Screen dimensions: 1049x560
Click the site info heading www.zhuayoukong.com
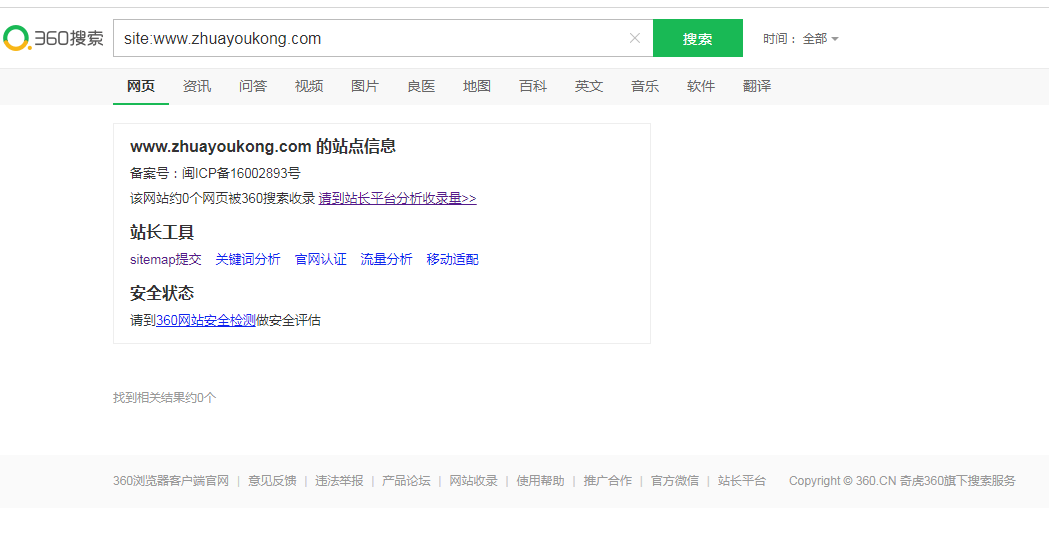(x=263, y=147)
